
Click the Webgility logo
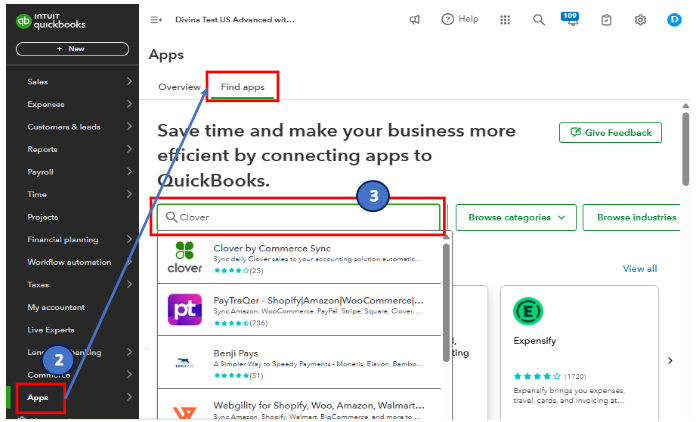[185, 412]
